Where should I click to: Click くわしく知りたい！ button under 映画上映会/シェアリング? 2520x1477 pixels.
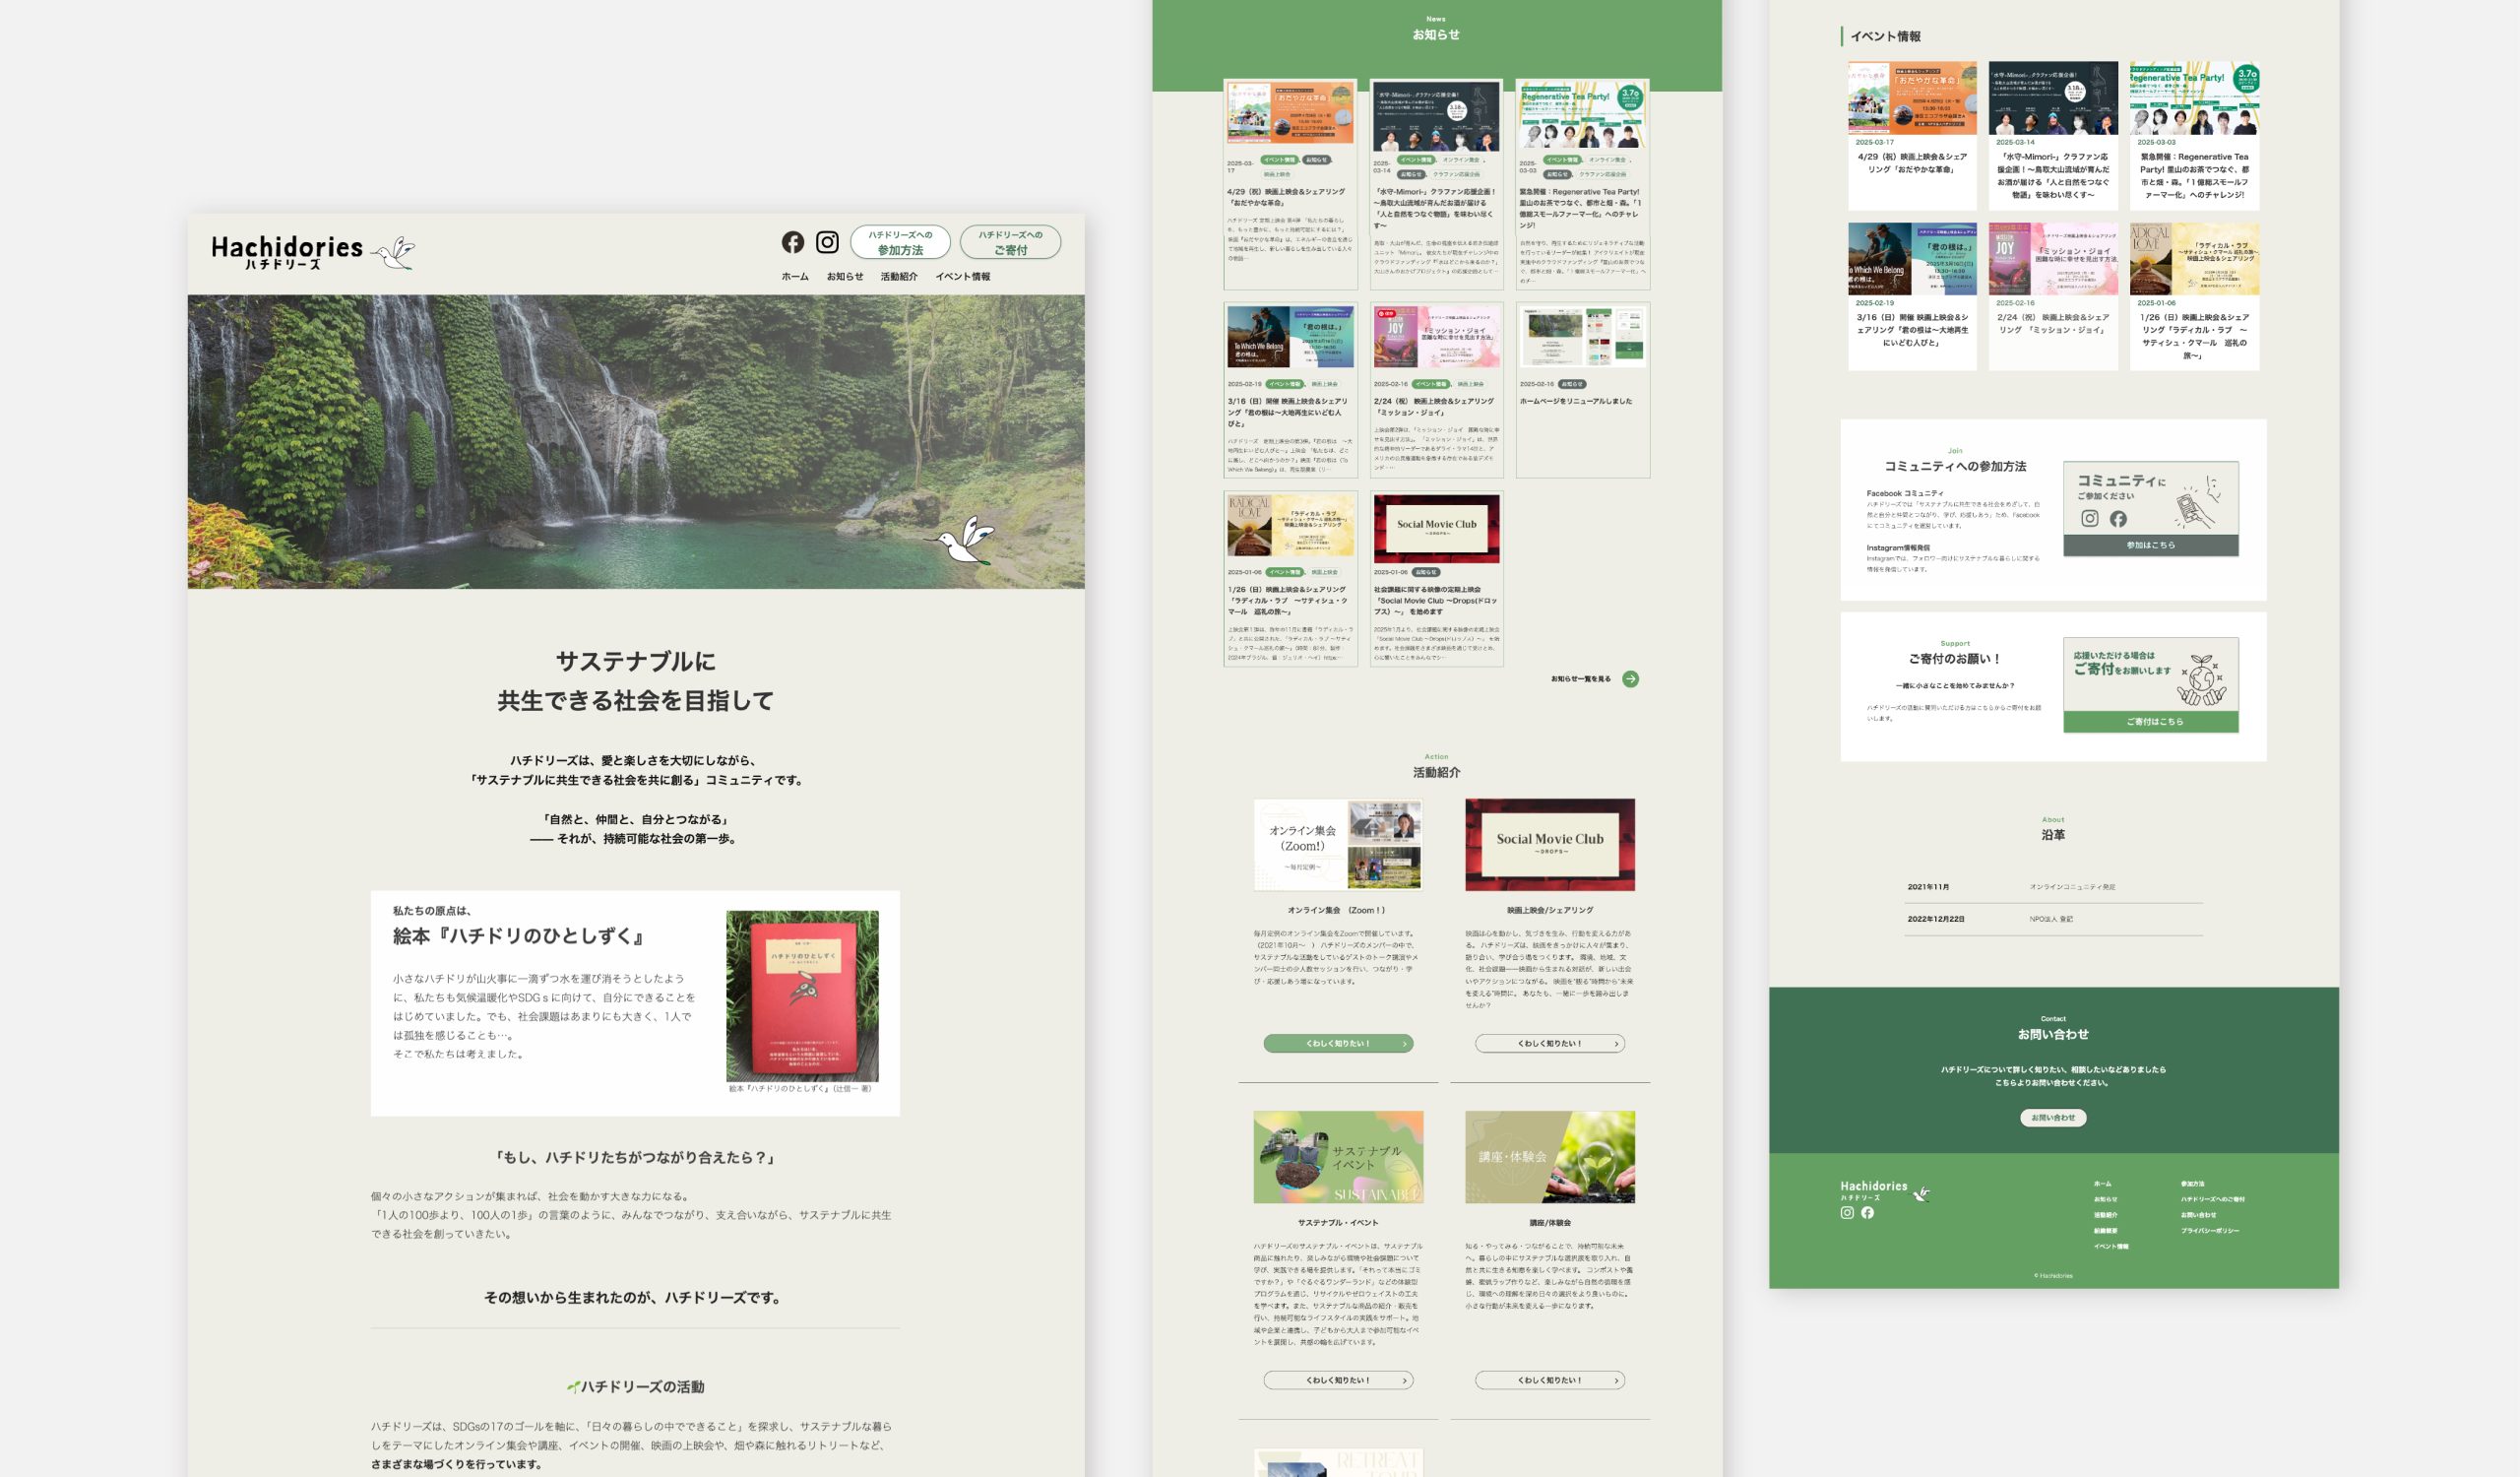coord(1550,1043)
